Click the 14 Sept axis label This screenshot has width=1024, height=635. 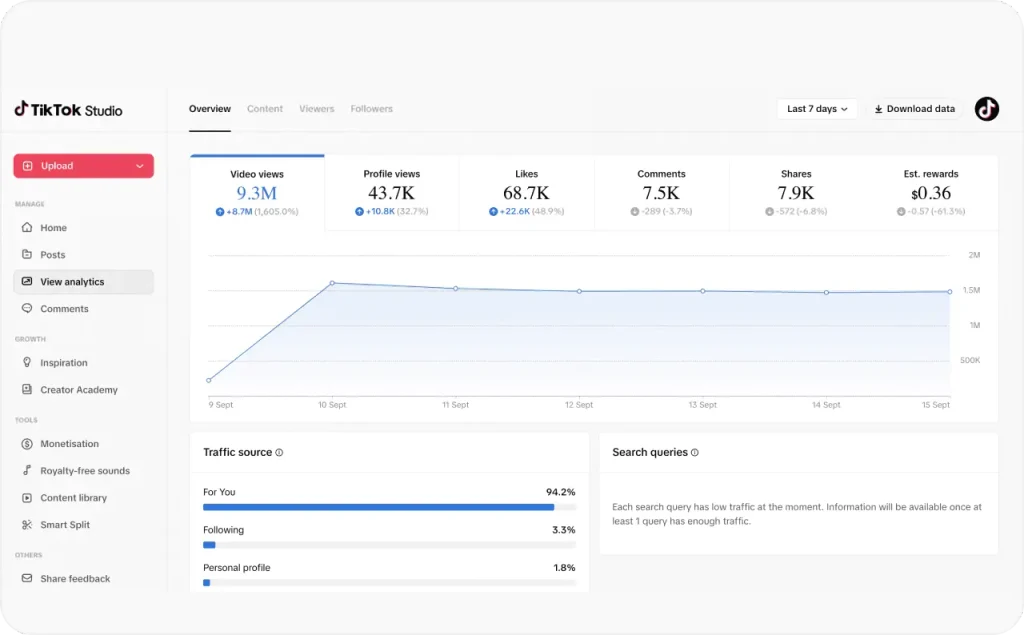[826, 405]
